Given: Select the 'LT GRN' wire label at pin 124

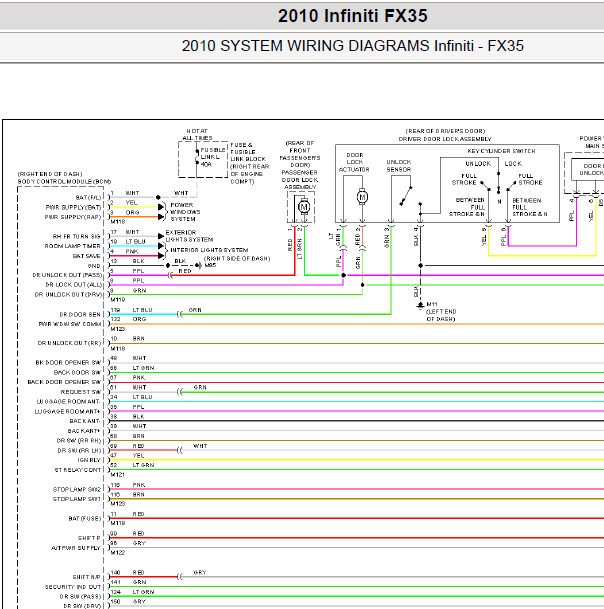Looking at the screenshot, I should coord(143,592).
